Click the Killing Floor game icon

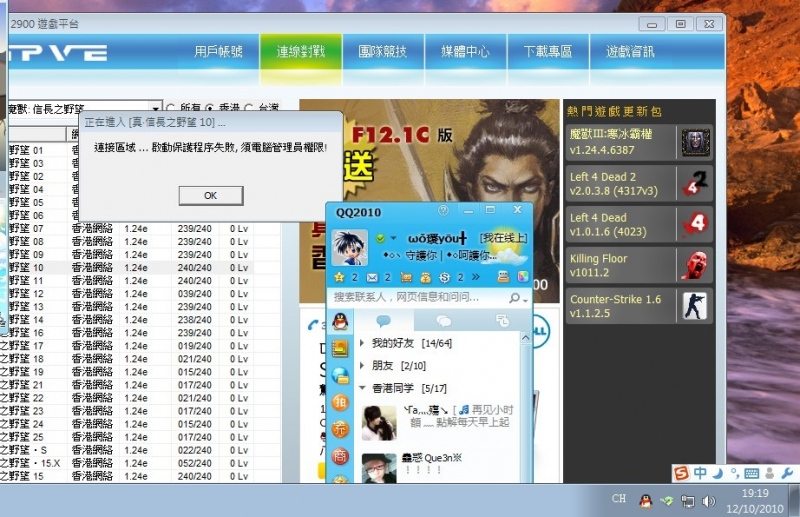coord(696,265)
